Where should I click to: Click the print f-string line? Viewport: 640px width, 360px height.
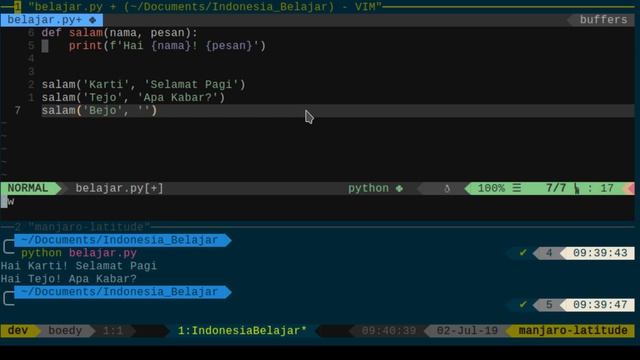click(x=167, y=46)
